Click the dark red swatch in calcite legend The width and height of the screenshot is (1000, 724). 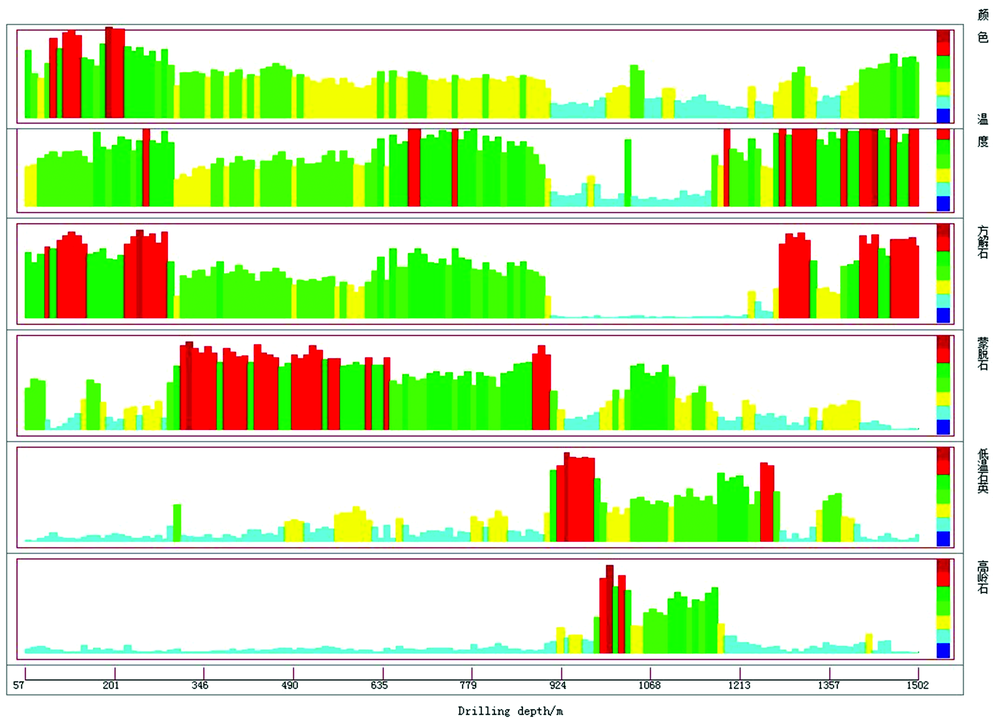tap(943, 231)
